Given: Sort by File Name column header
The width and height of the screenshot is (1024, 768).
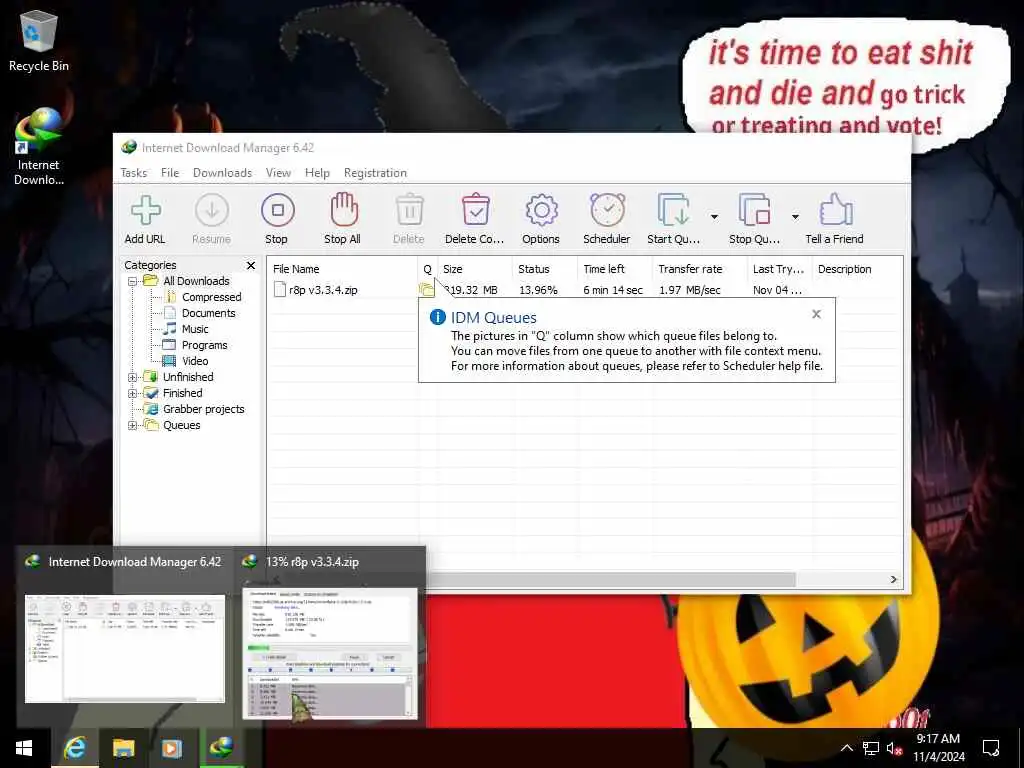Looking at the screenshot, I should tap(342, 269).
